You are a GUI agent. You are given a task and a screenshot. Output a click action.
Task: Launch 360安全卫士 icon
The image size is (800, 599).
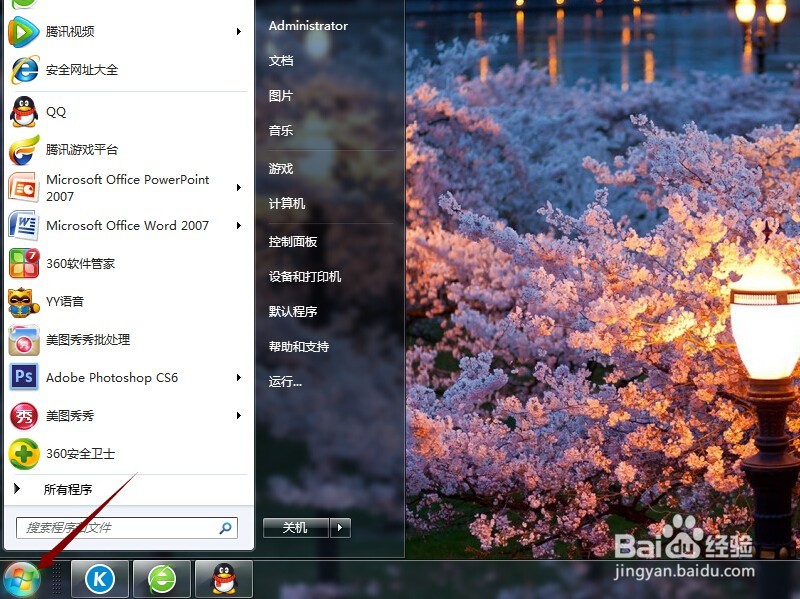tap(23, 454)
